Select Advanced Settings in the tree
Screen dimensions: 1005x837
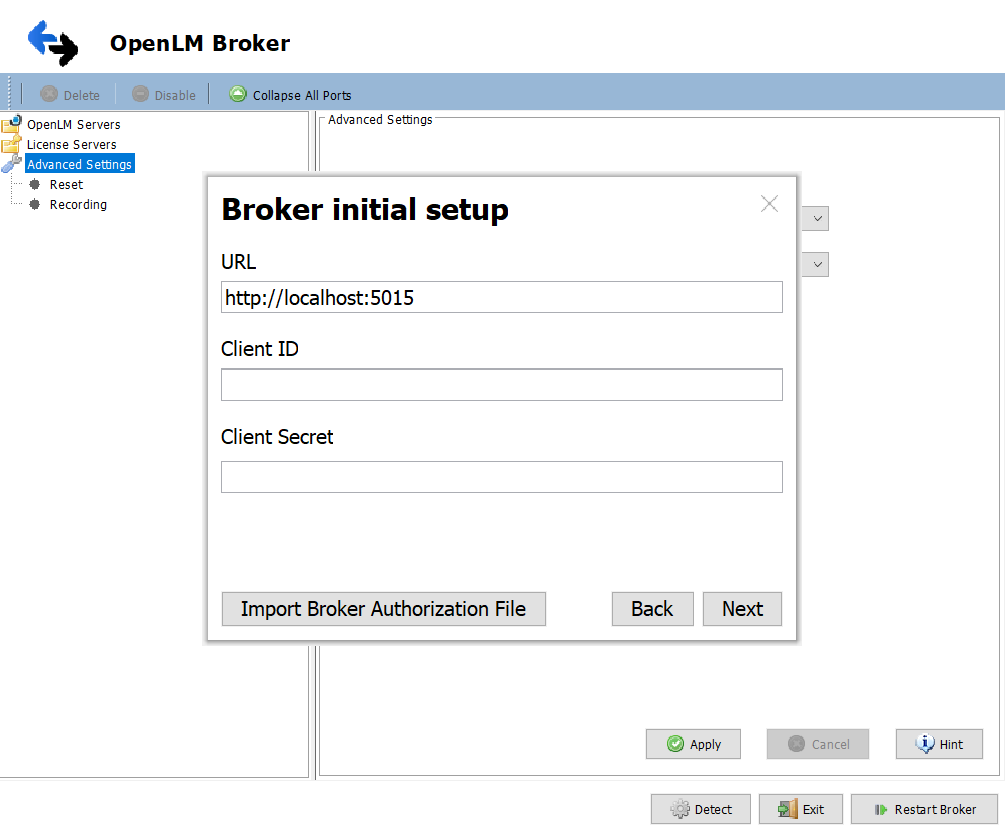[79, 165]
